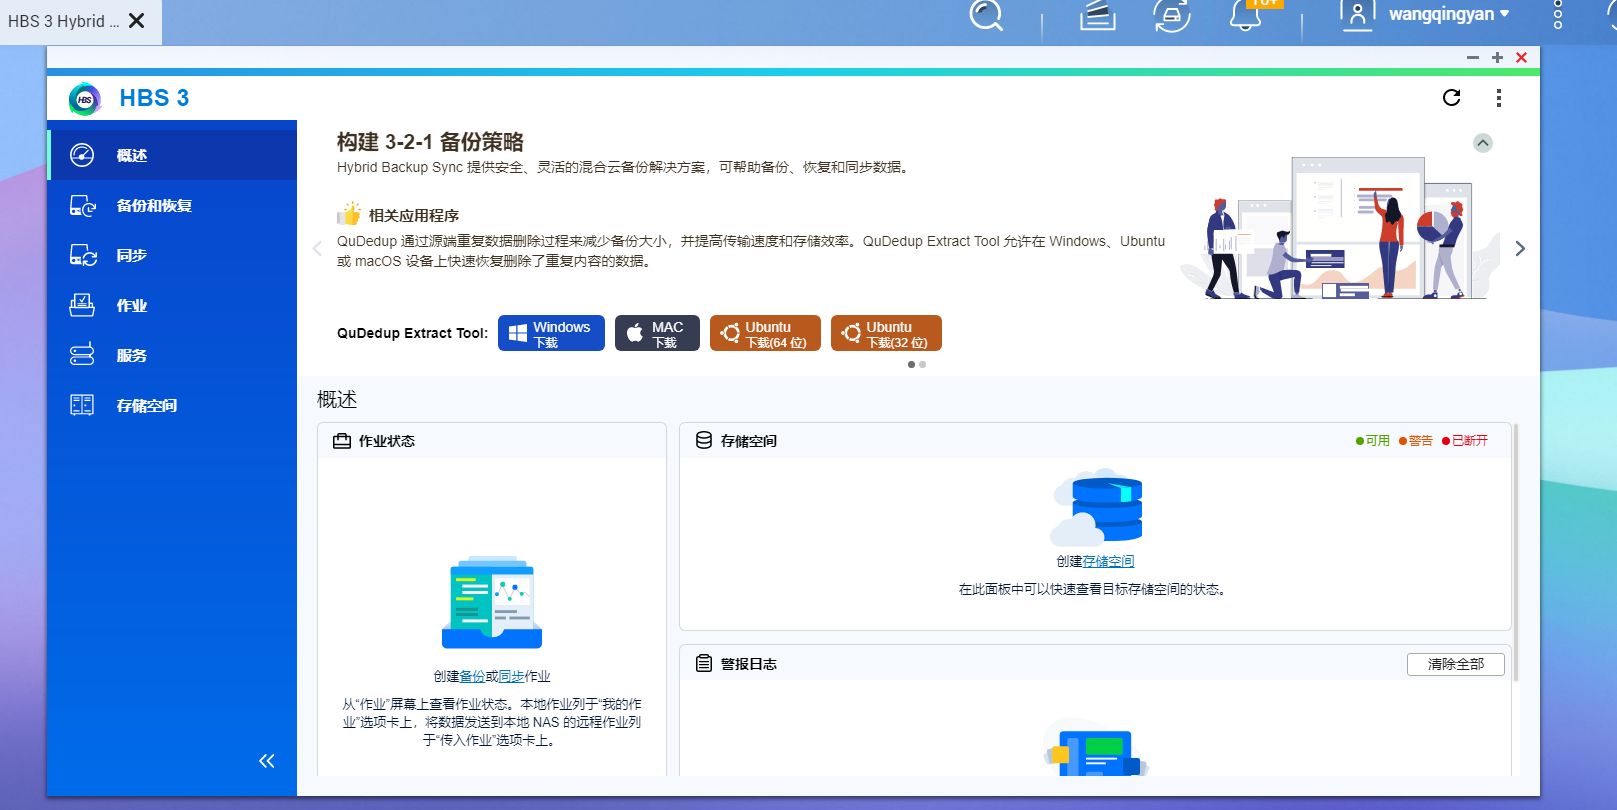
Task: Click the 可用 green status legend
Action: coord(1373,440)
